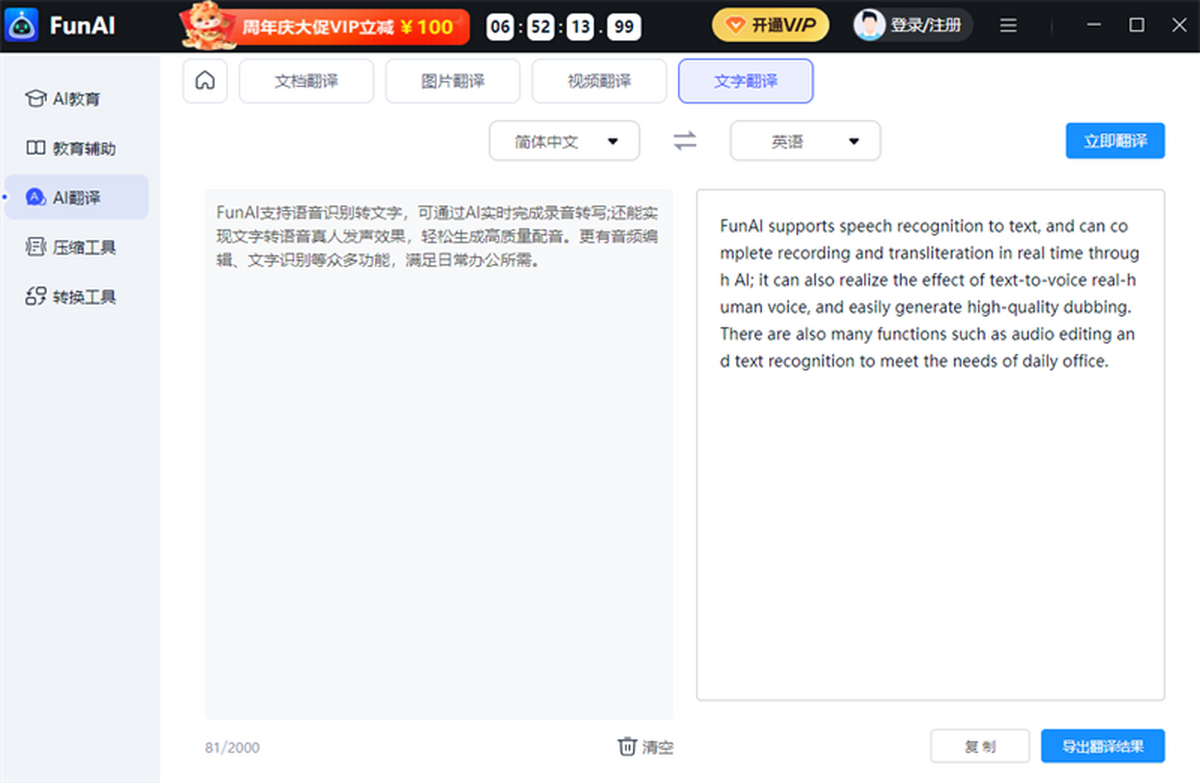Screen dimensions: 1200x783
Task: Open the hamburger menu icon in title bar
Action: [x=1009, y=25]
